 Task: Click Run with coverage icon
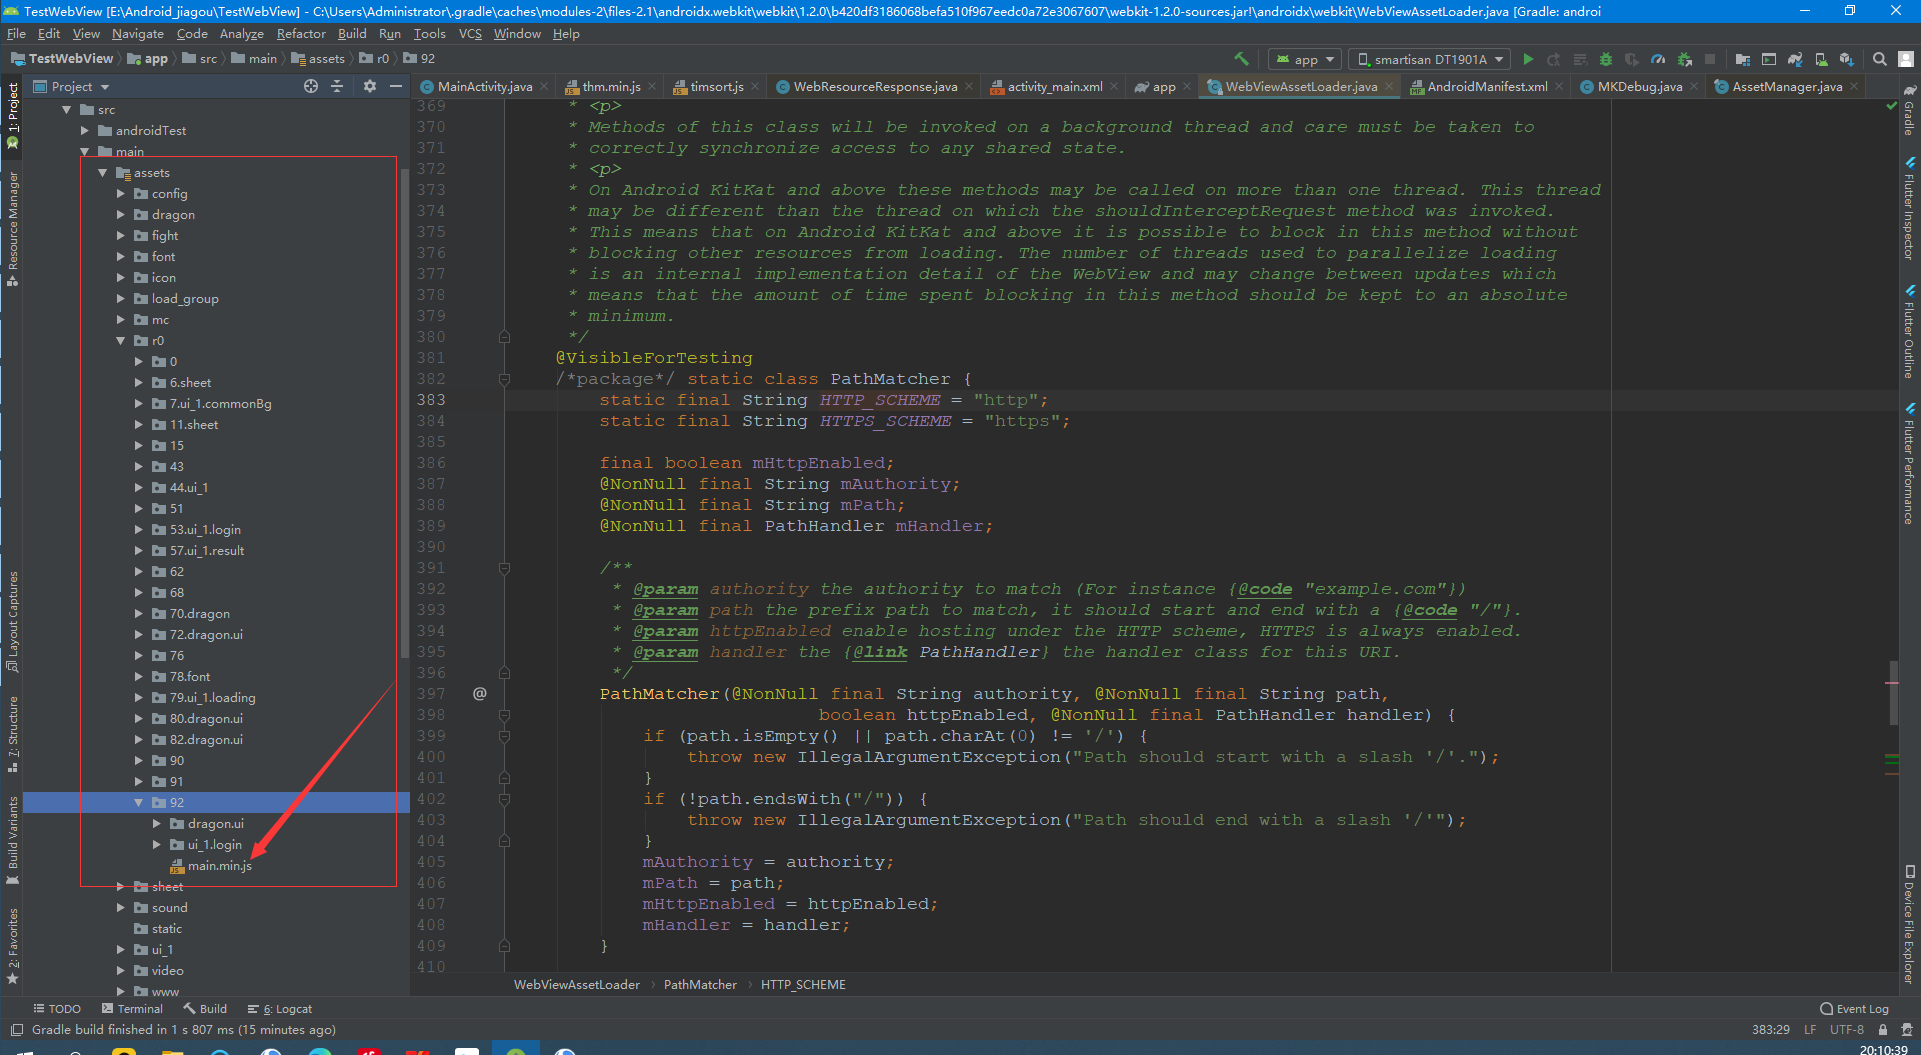1632,59
